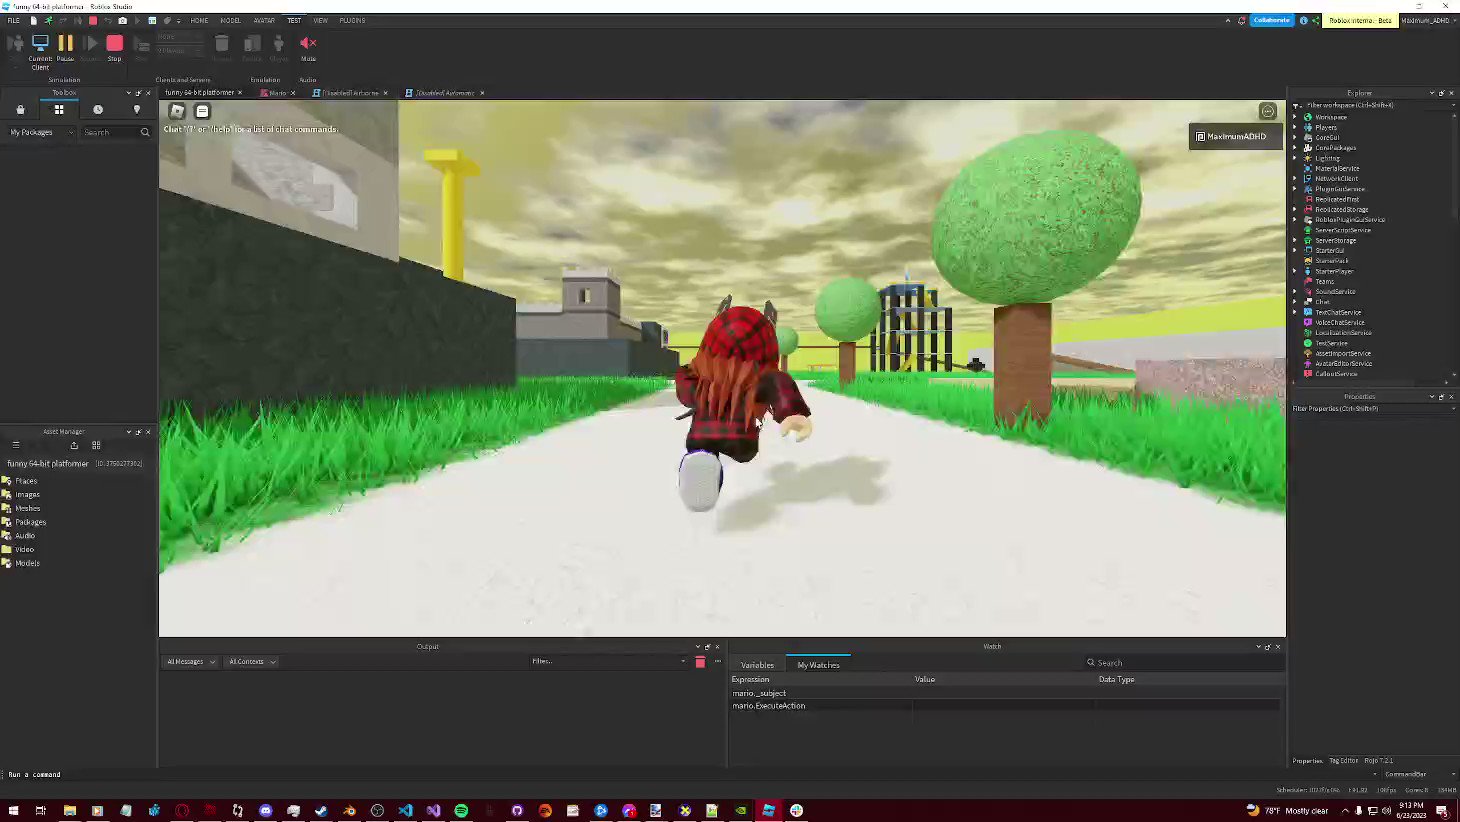Open the Roblox menu icon in the game viewport

click(x=177, y=111)
